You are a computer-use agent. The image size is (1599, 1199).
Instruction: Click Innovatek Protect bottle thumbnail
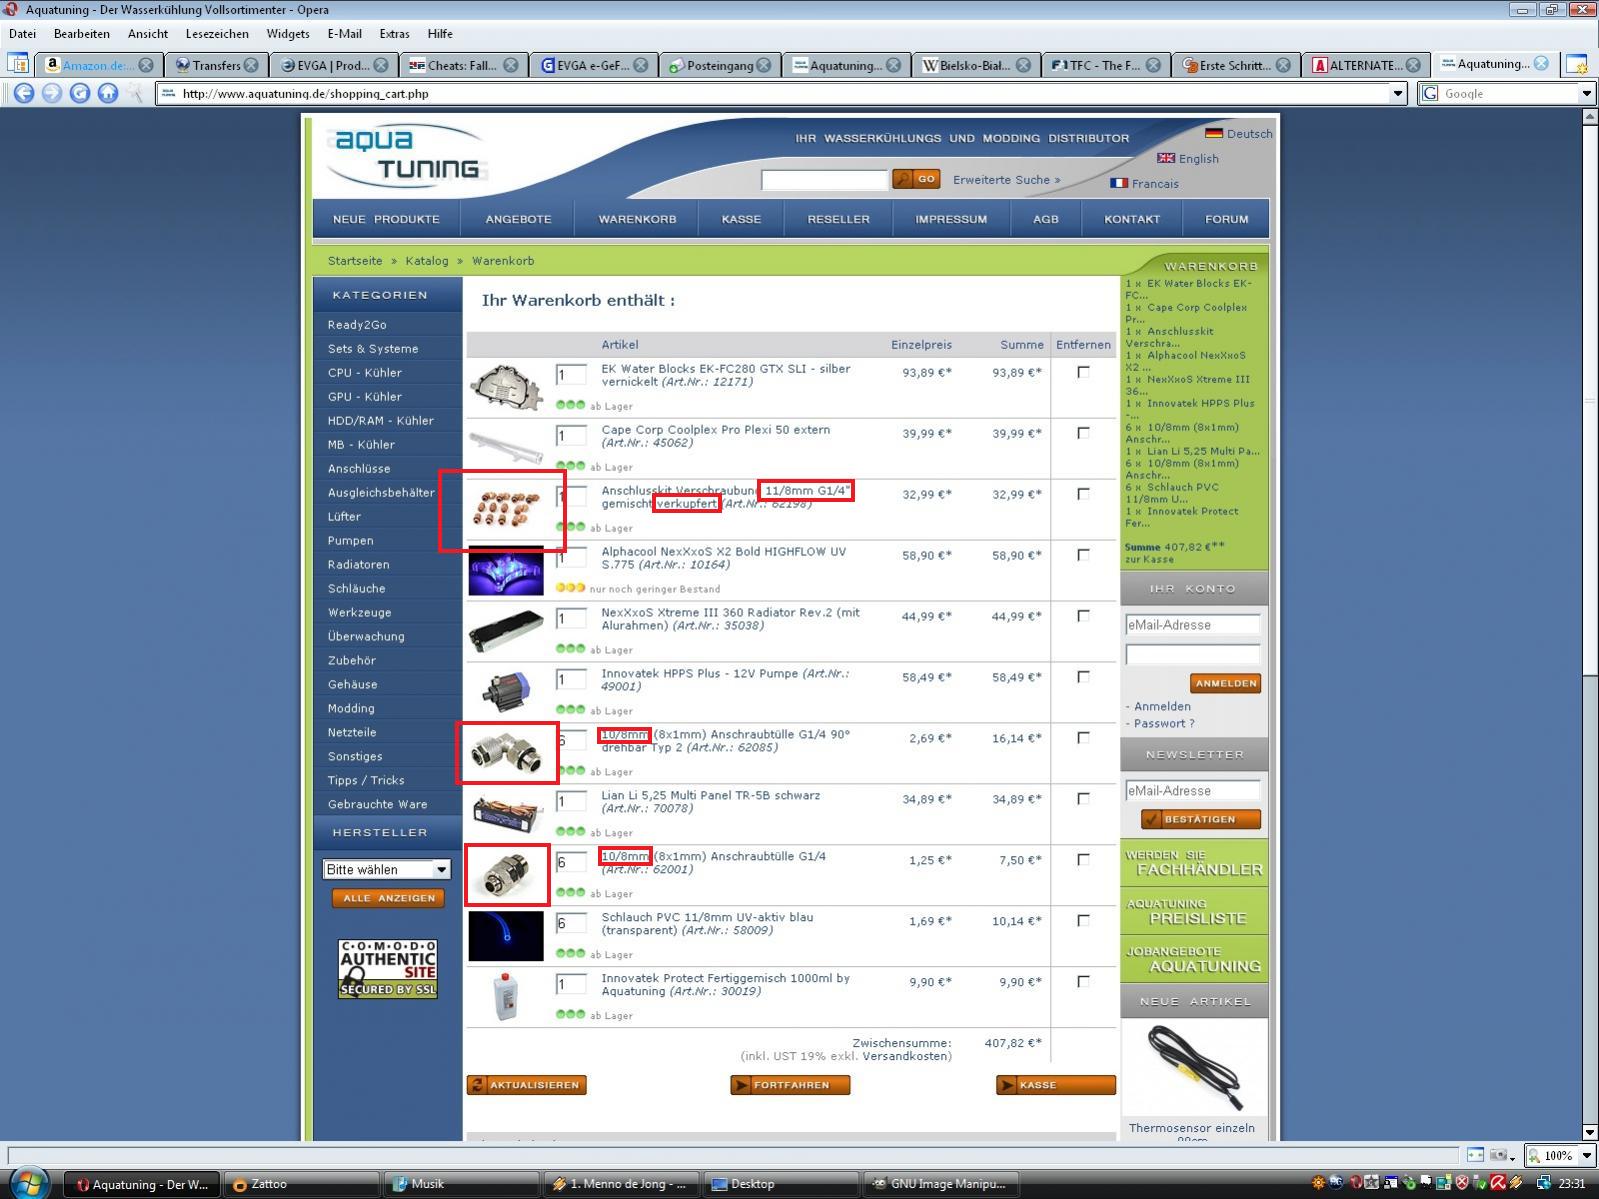pyautogui.click(x=506, y=996)
